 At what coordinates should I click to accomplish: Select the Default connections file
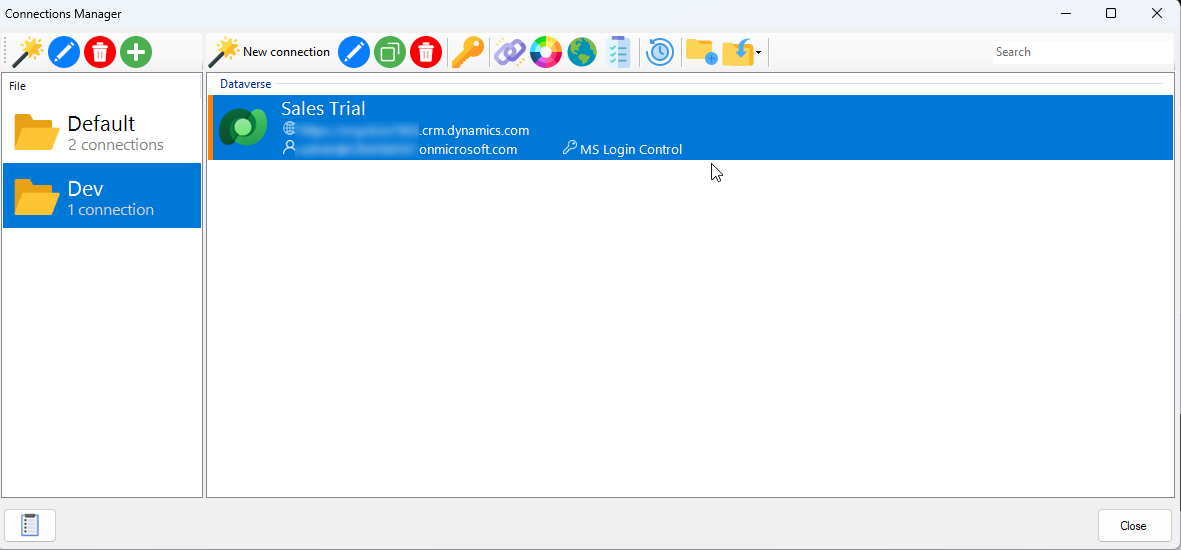point(102,130)
